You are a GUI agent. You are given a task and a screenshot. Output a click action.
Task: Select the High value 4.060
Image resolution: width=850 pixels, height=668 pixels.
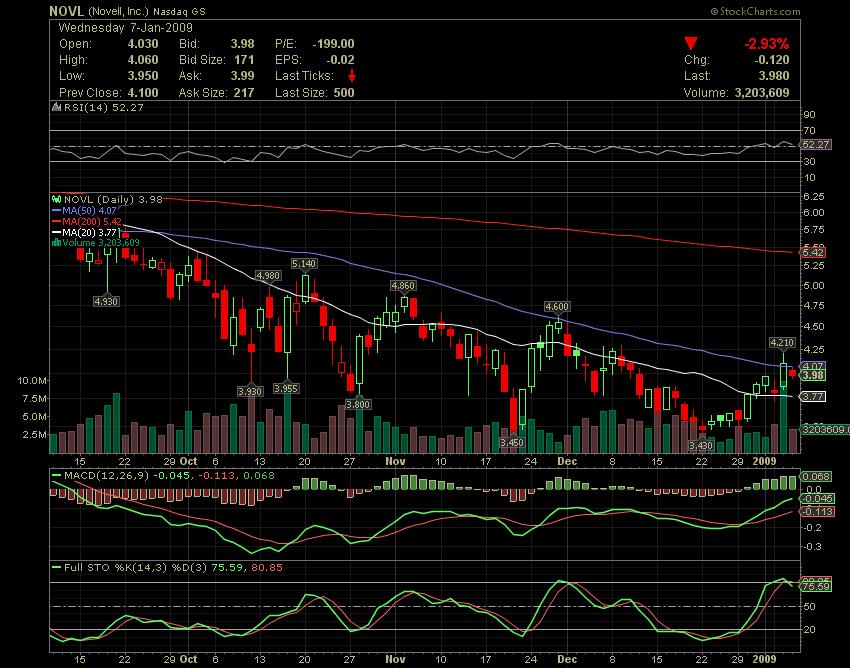tap(143, 60)
